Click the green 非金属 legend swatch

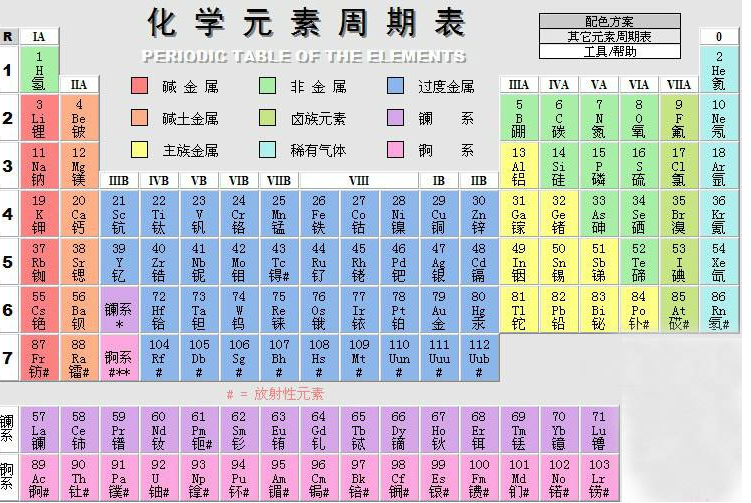tap(267, 86)
